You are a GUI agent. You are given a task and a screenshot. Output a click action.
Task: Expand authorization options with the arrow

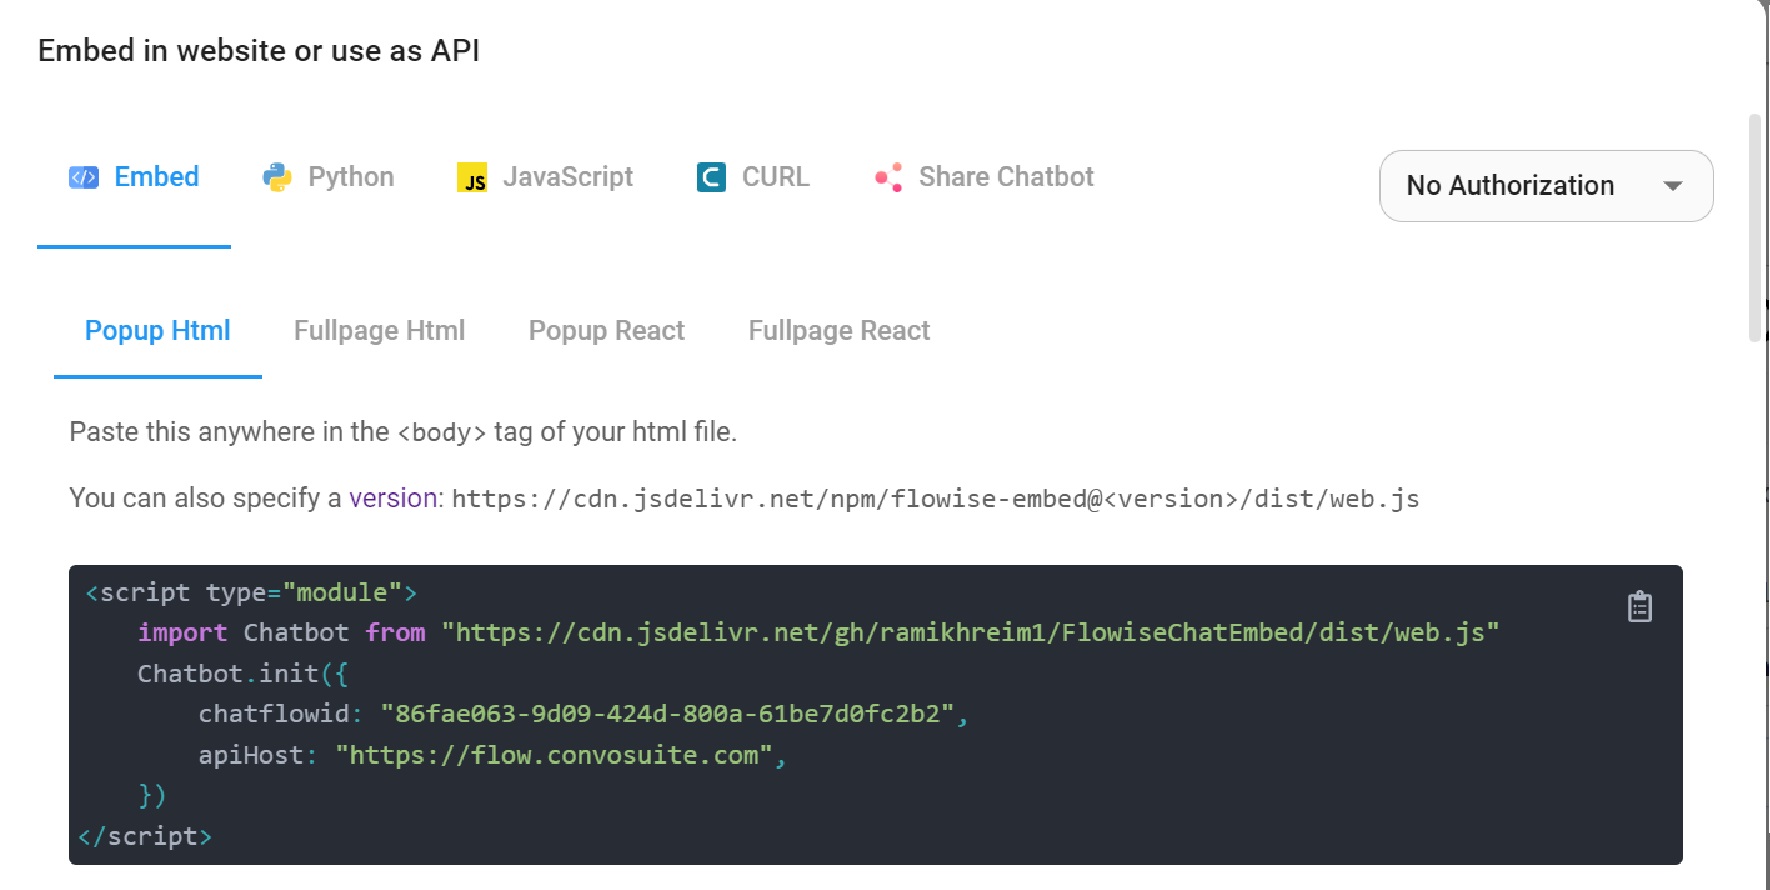point(1673,186)
